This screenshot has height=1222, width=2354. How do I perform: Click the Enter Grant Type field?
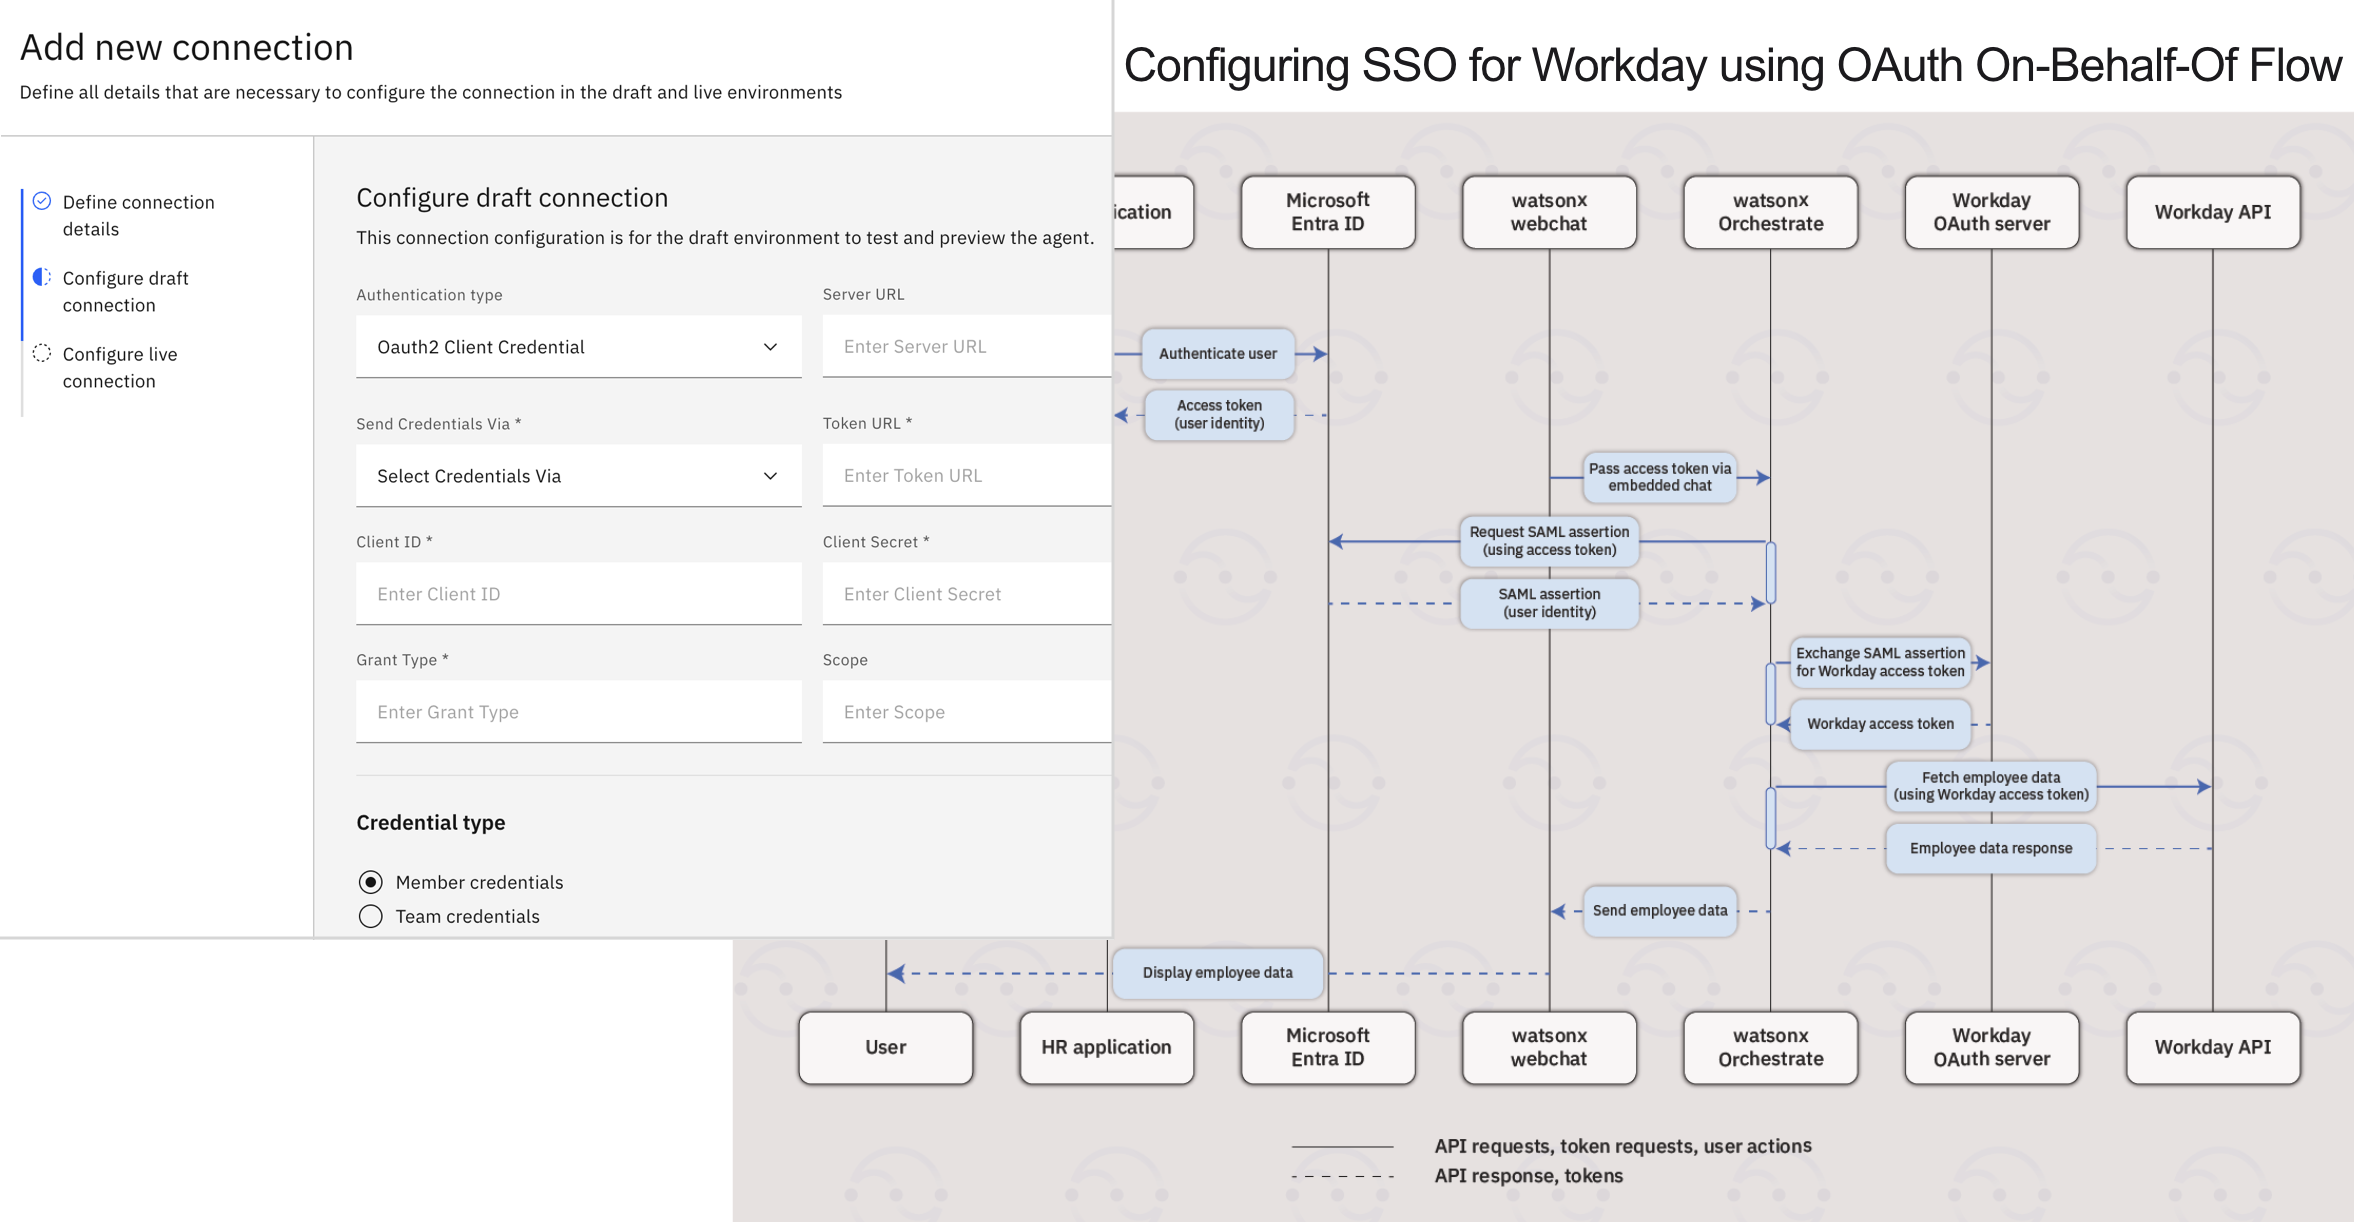[x=578, y=712]
